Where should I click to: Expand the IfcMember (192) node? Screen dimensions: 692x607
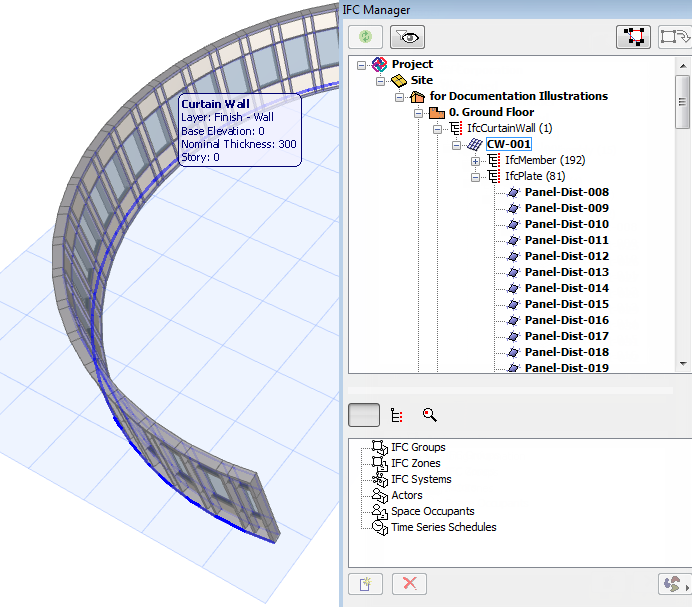[475, 160]
